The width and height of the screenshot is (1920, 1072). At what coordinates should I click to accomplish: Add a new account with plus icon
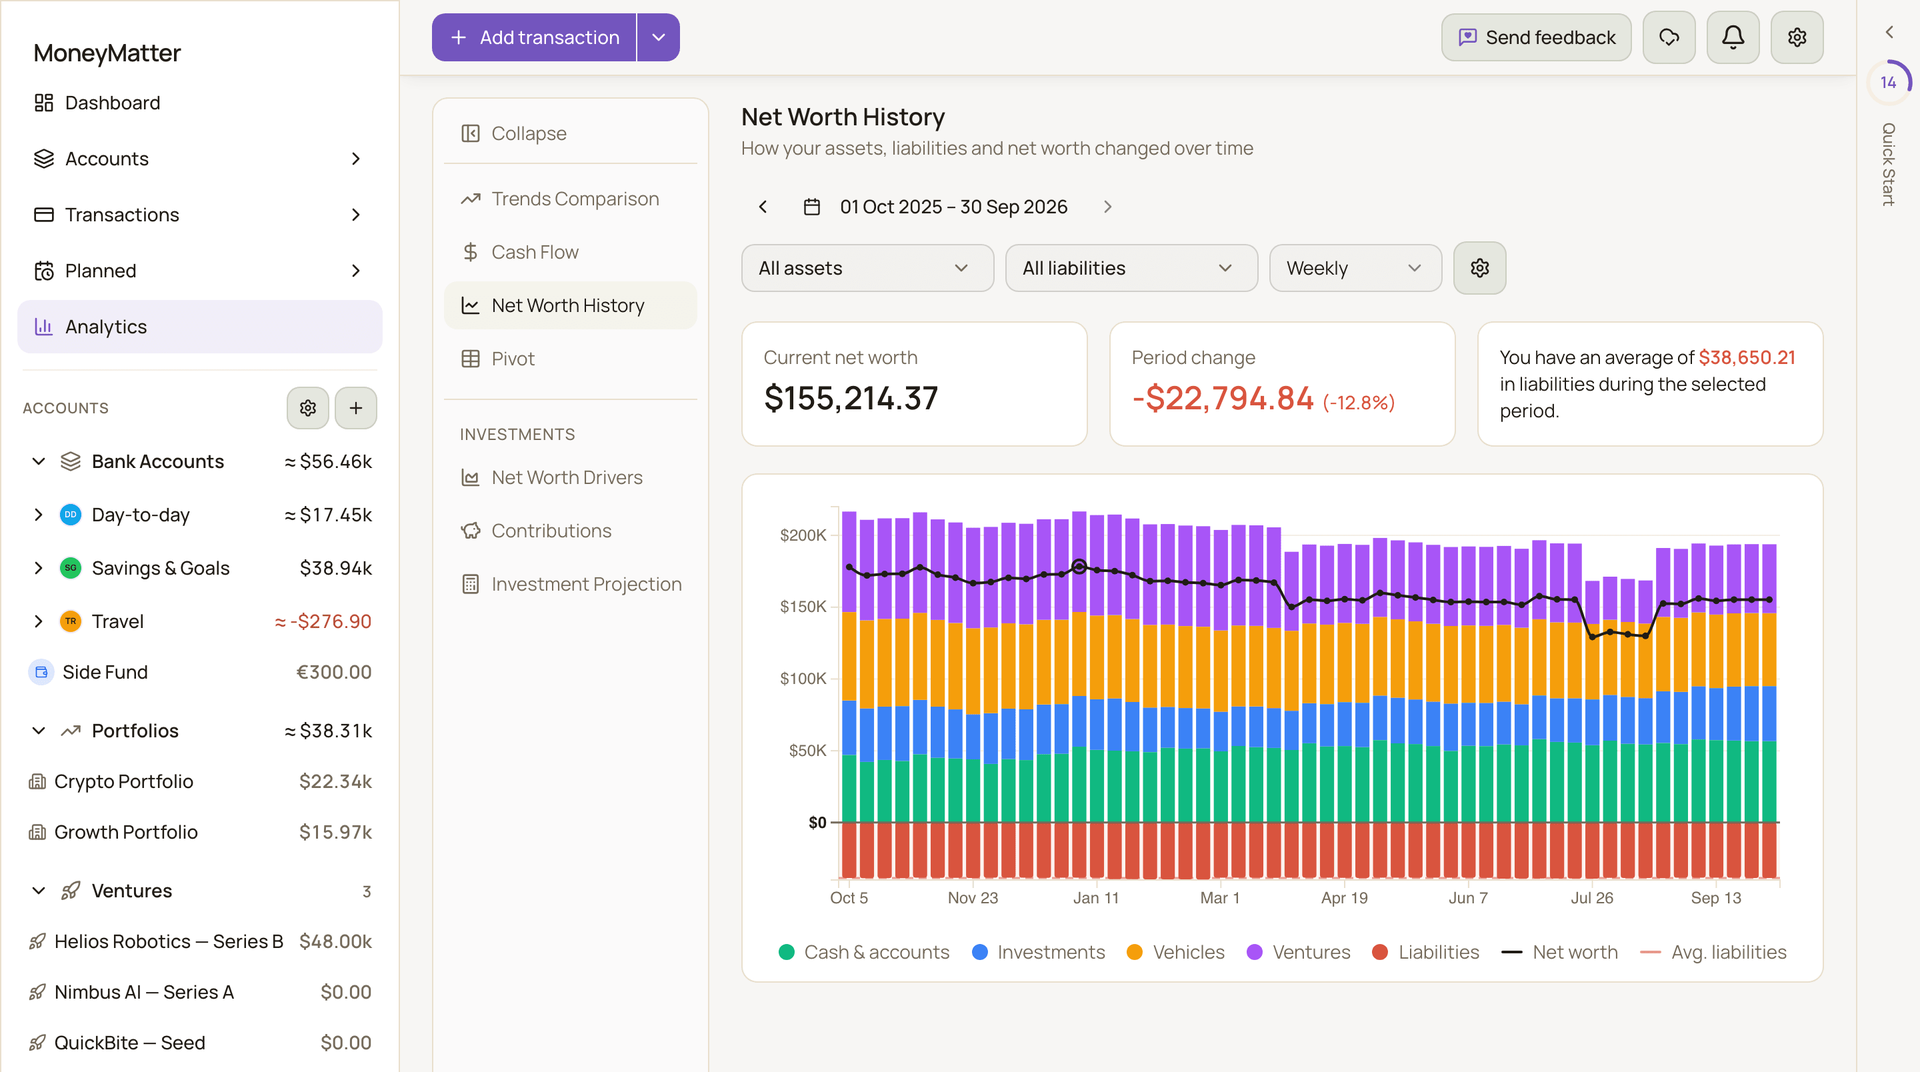356,408
